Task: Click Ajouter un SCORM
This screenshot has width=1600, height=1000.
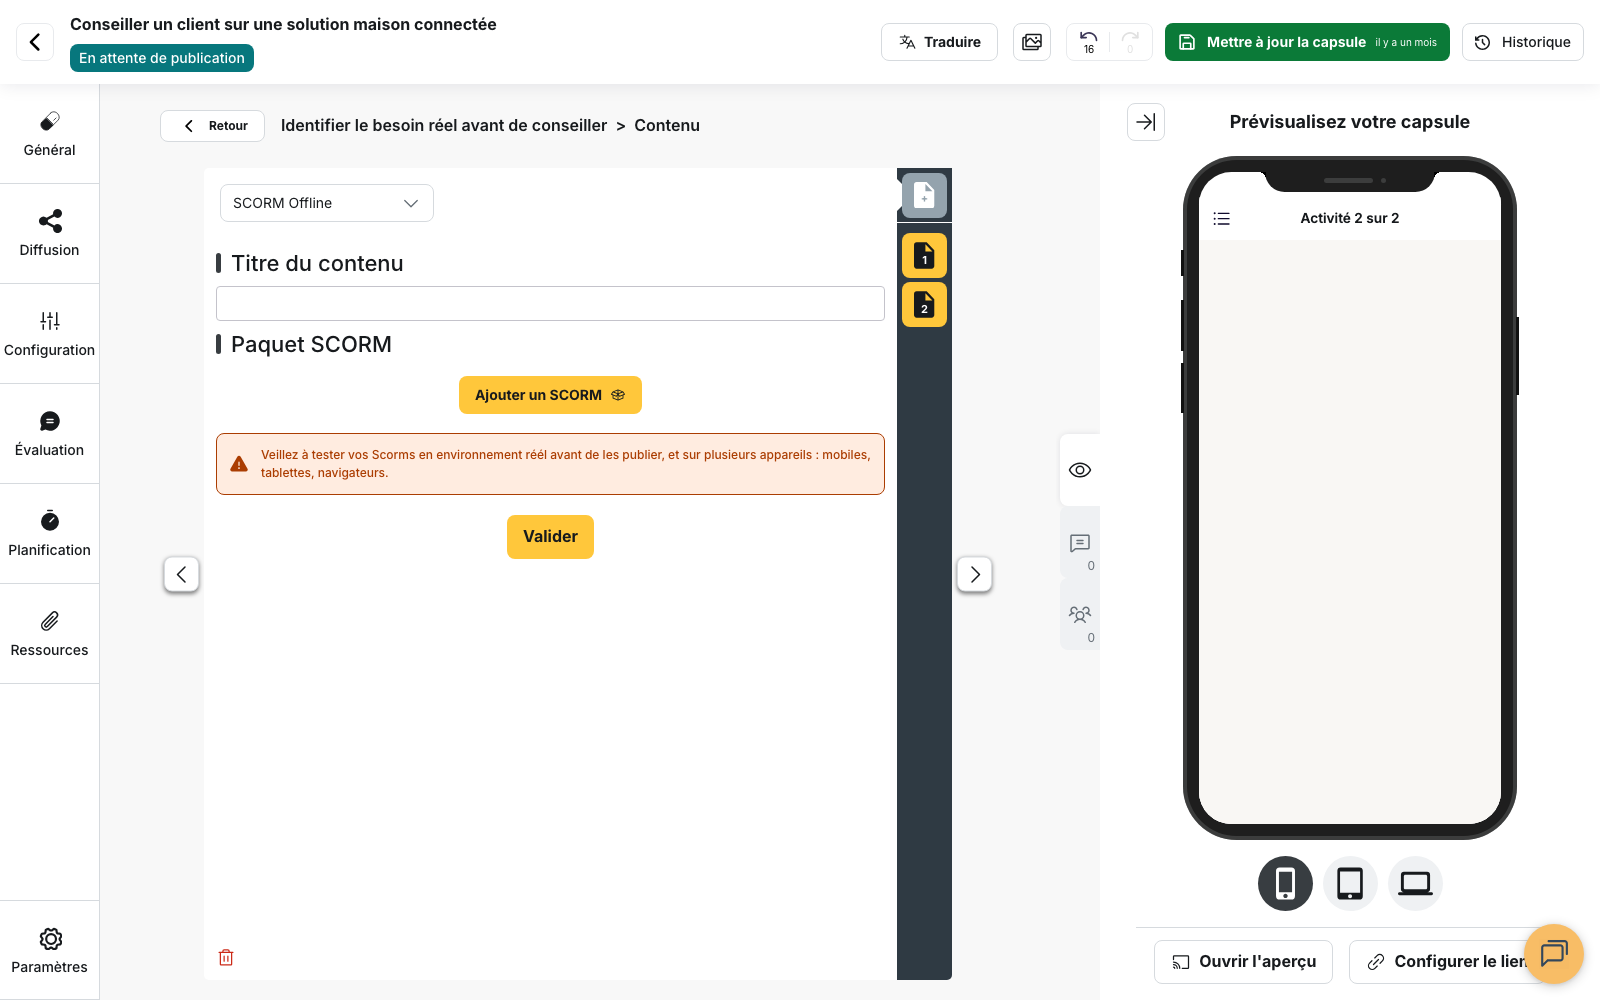Action: 550,395
